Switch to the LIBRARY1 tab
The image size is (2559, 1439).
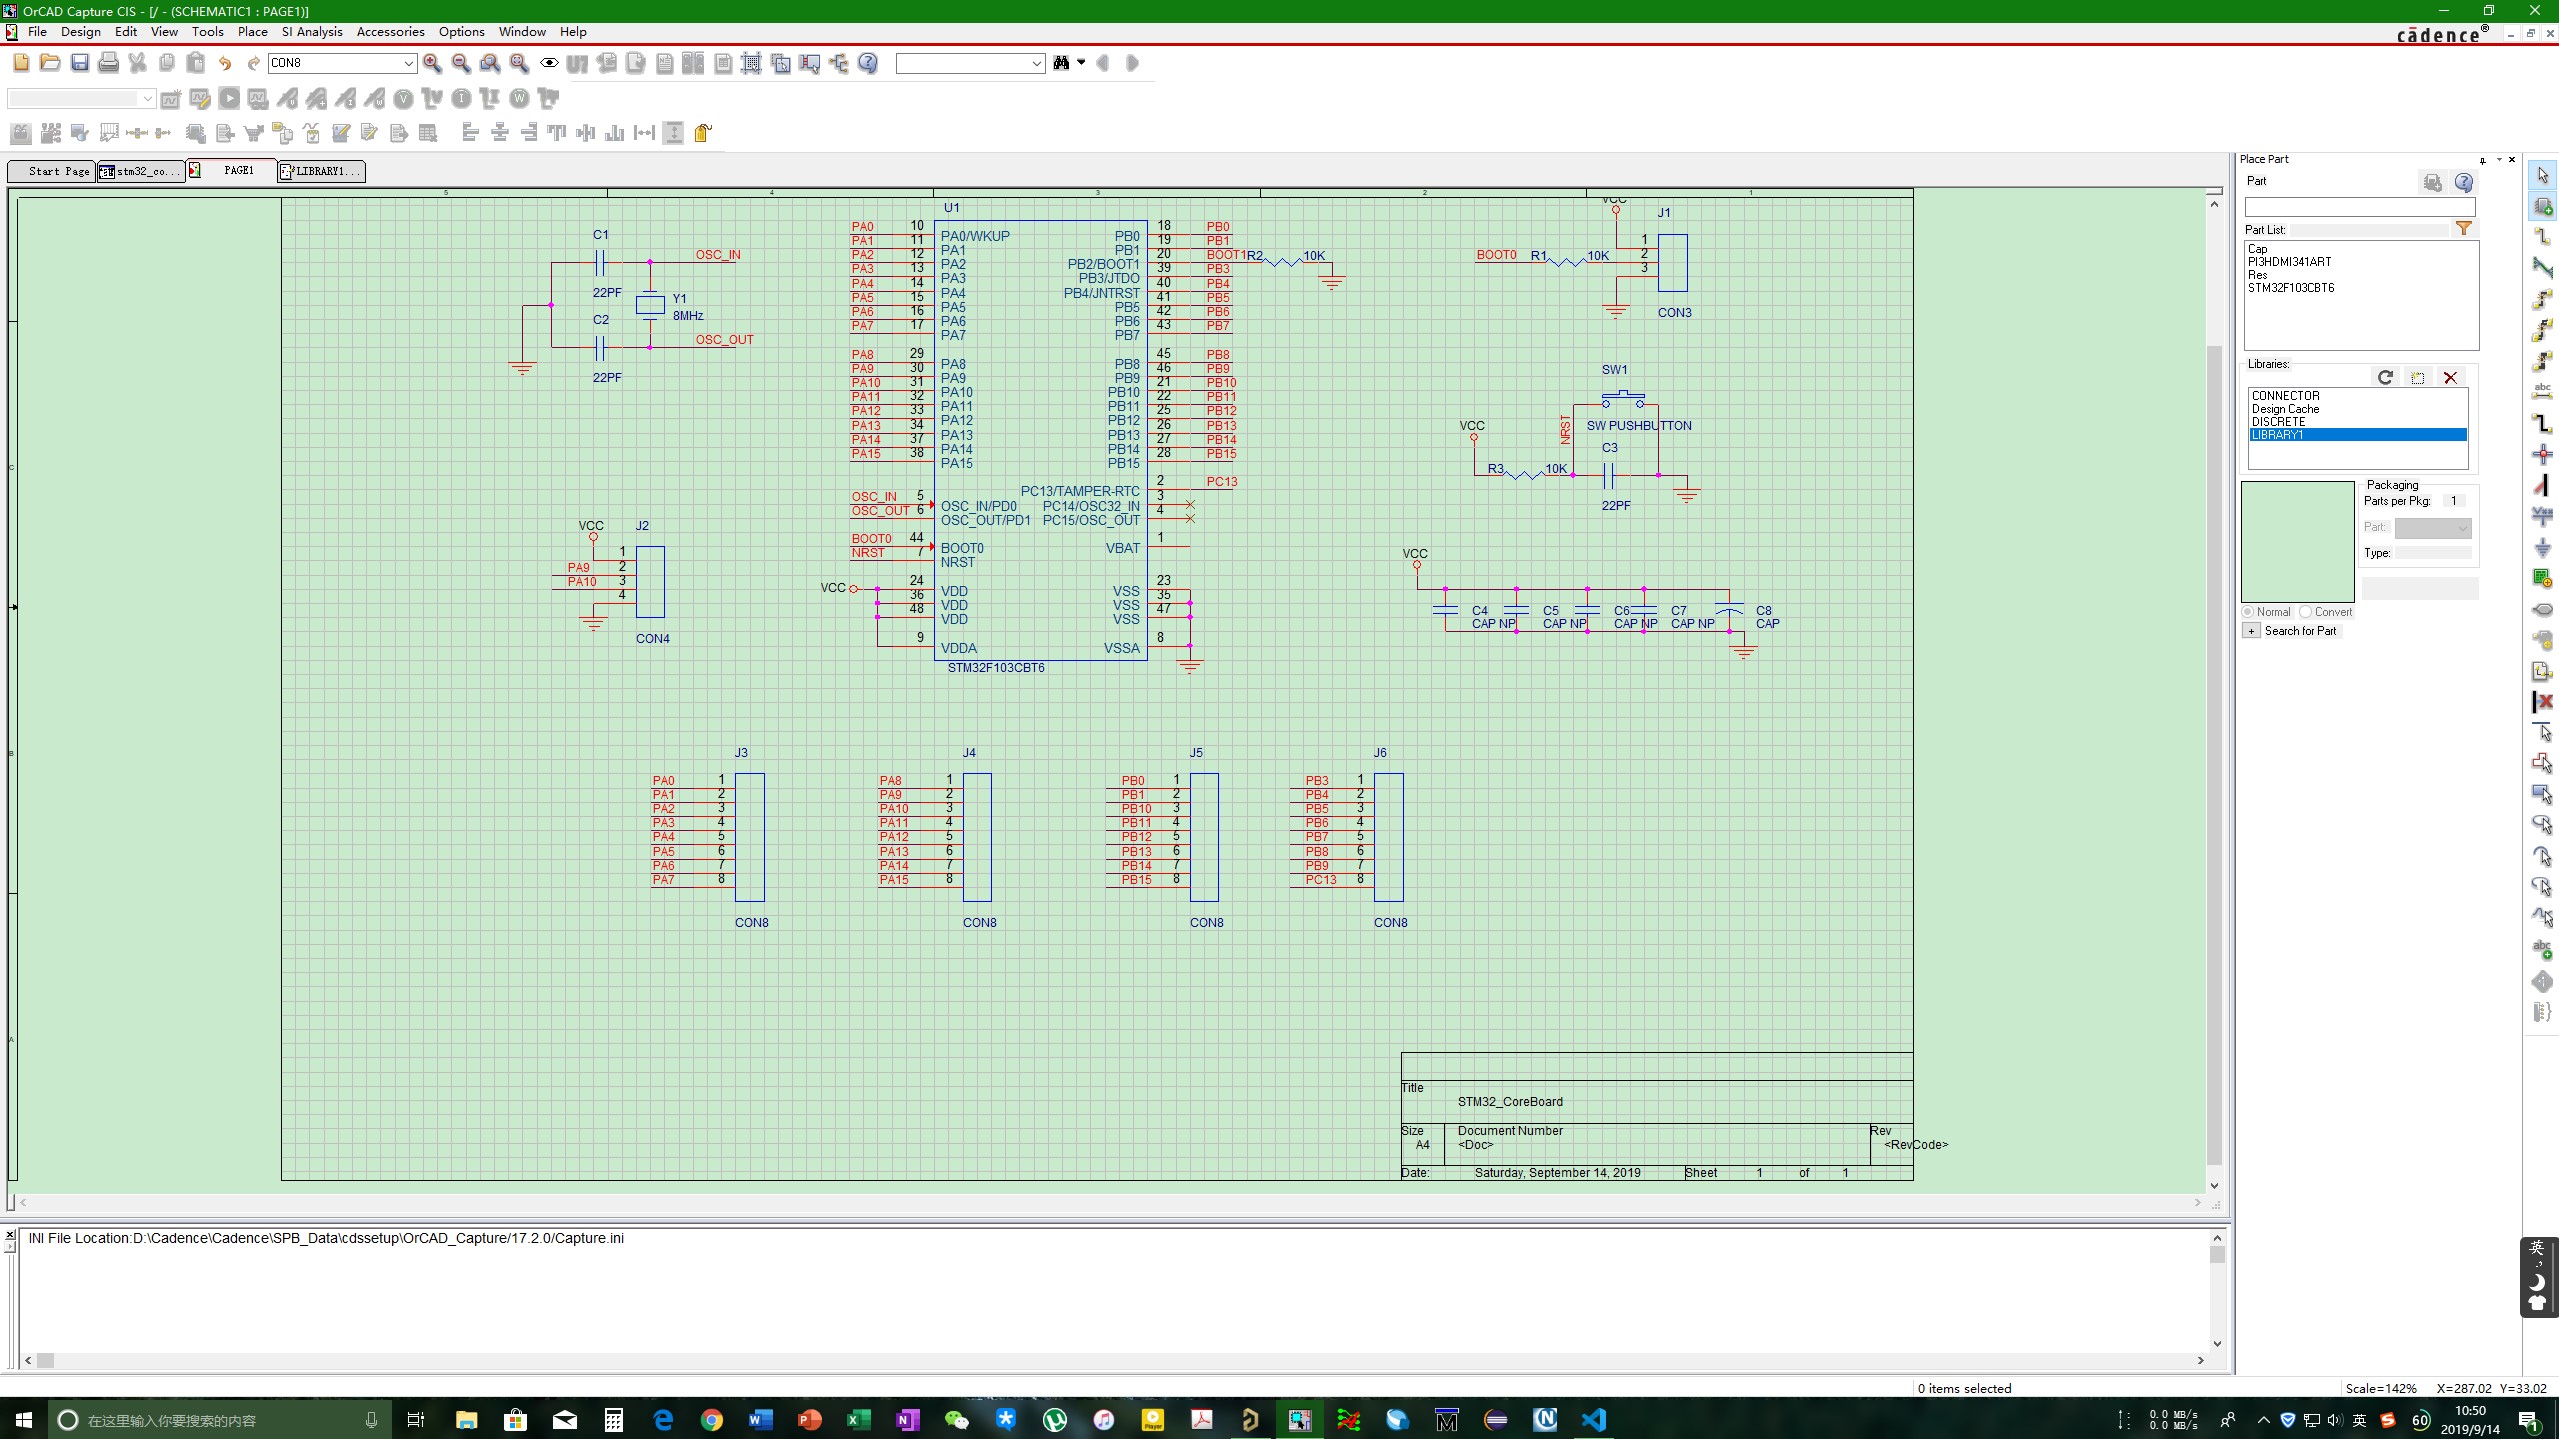321,171
